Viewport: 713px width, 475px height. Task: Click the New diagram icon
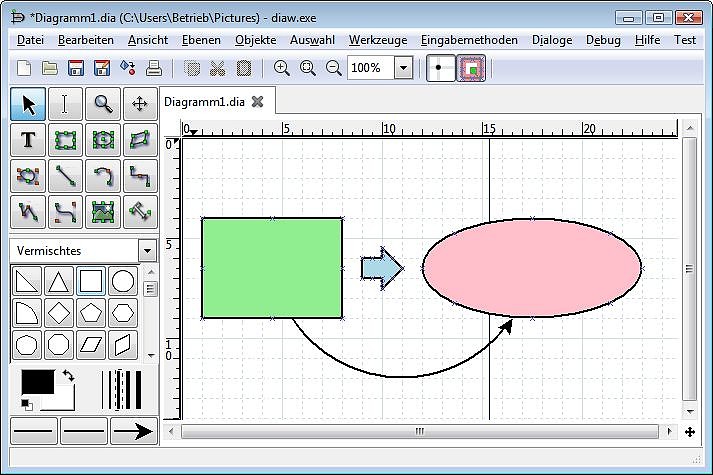tap(24, 68)
